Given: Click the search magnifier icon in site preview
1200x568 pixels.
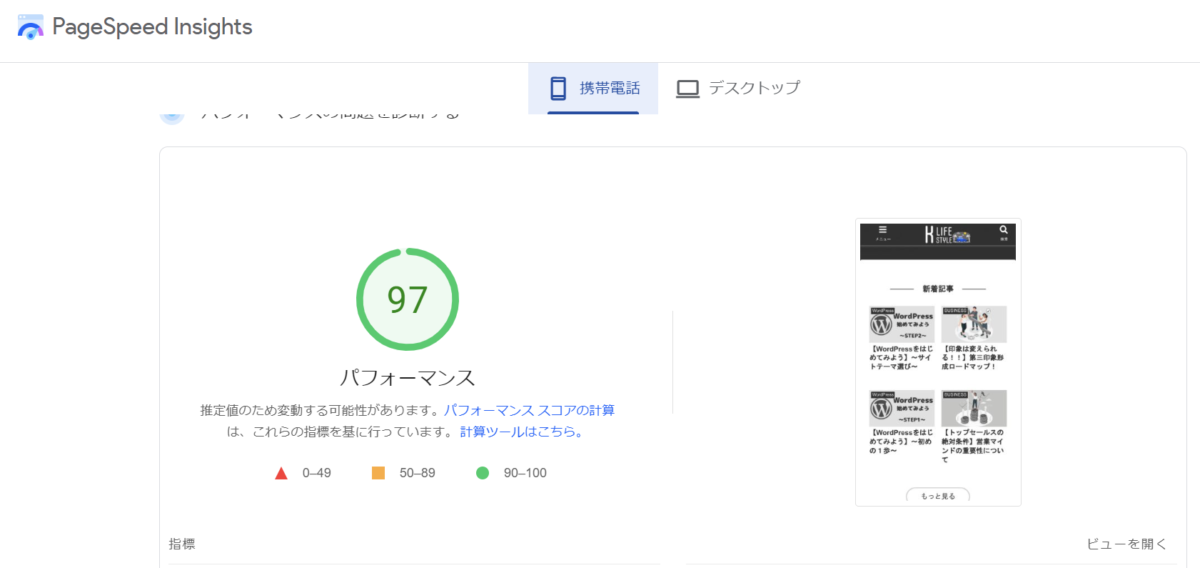Looking at the screenshot, I should (1003, 233).
